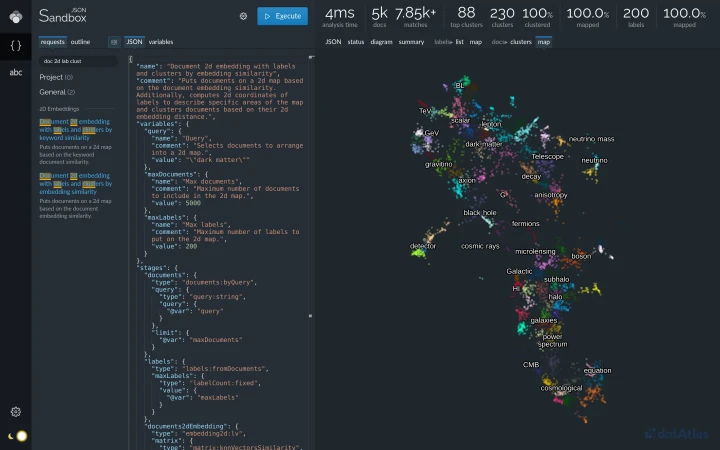Click the 'fermions' map label
This screenshot has height=450, width=720.
point(525,224)
